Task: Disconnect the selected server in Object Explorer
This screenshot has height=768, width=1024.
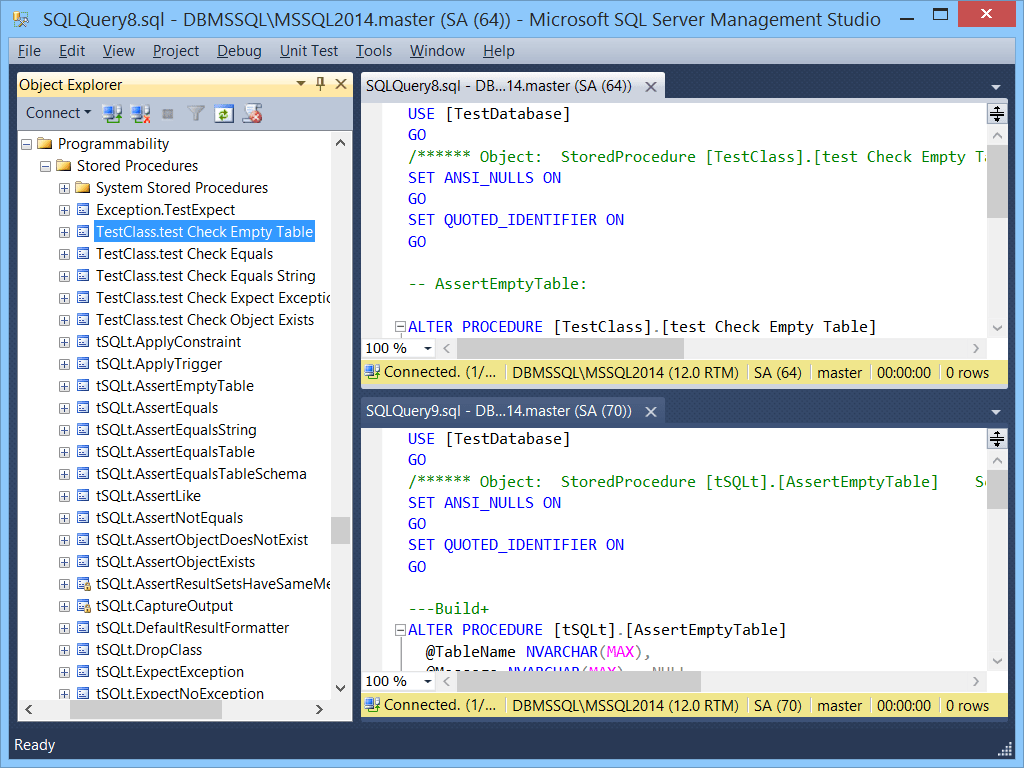Action: coord(138,113)
